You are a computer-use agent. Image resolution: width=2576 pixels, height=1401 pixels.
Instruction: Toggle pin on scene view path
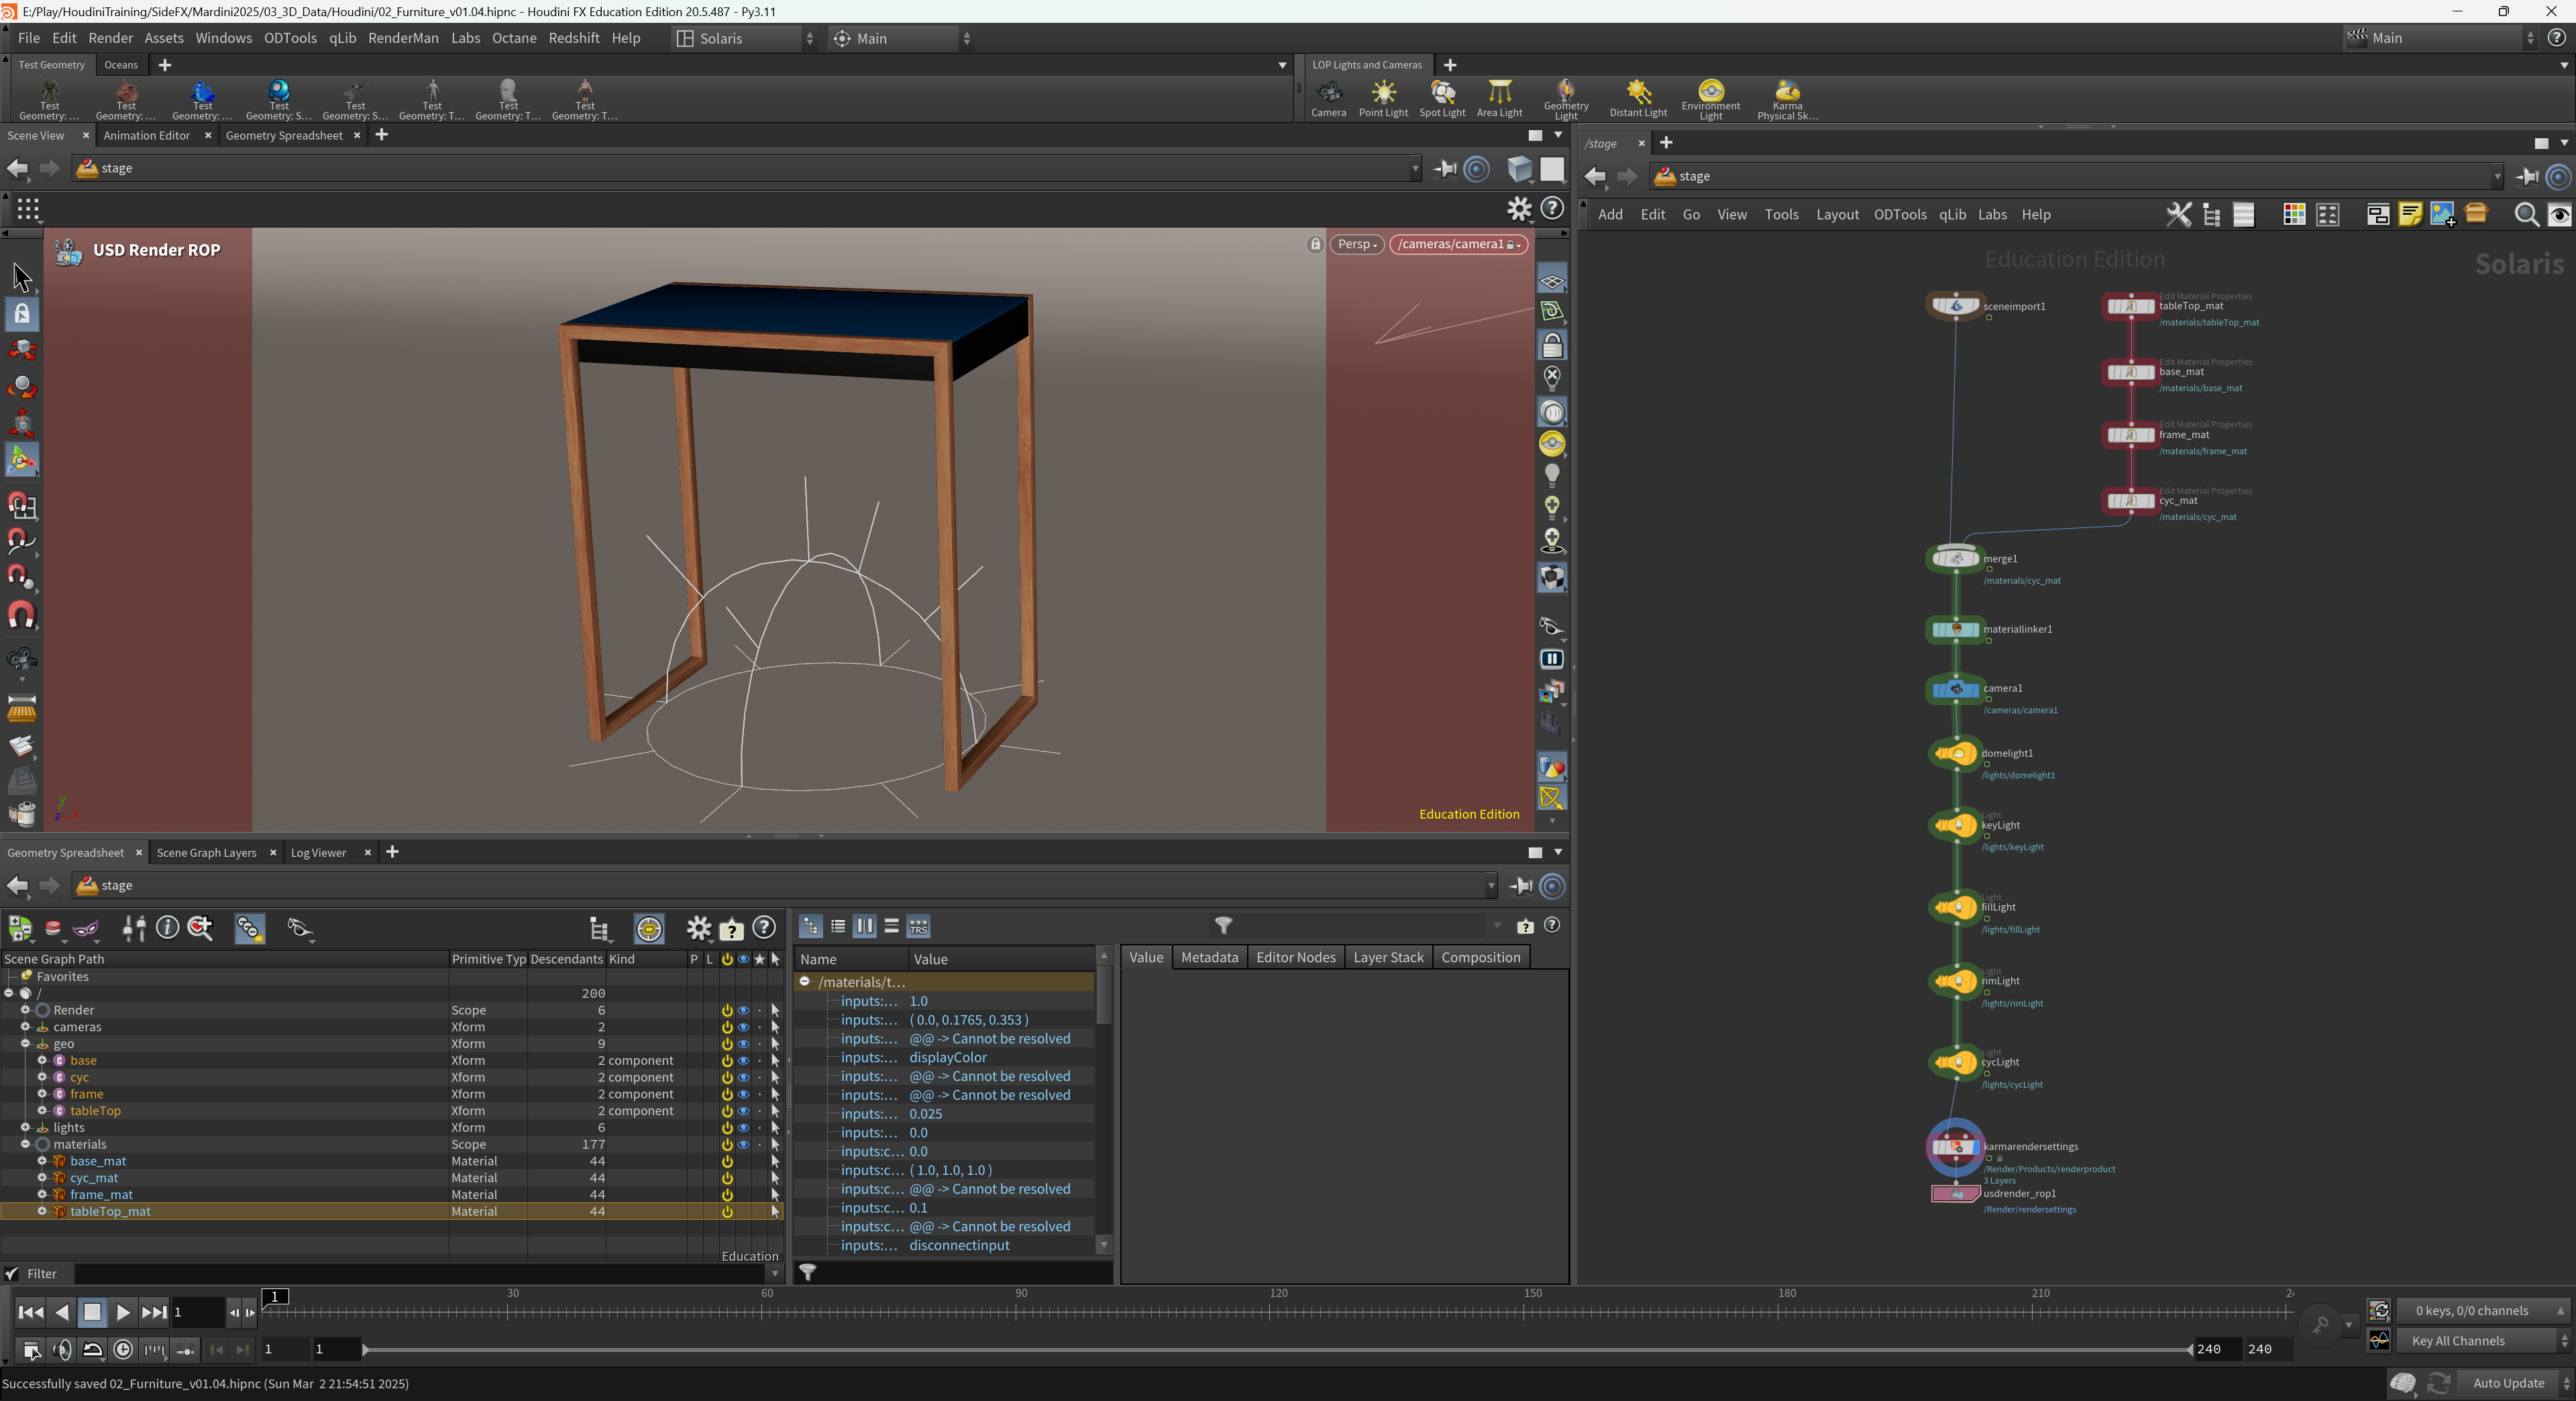[x=1445, y=169]
